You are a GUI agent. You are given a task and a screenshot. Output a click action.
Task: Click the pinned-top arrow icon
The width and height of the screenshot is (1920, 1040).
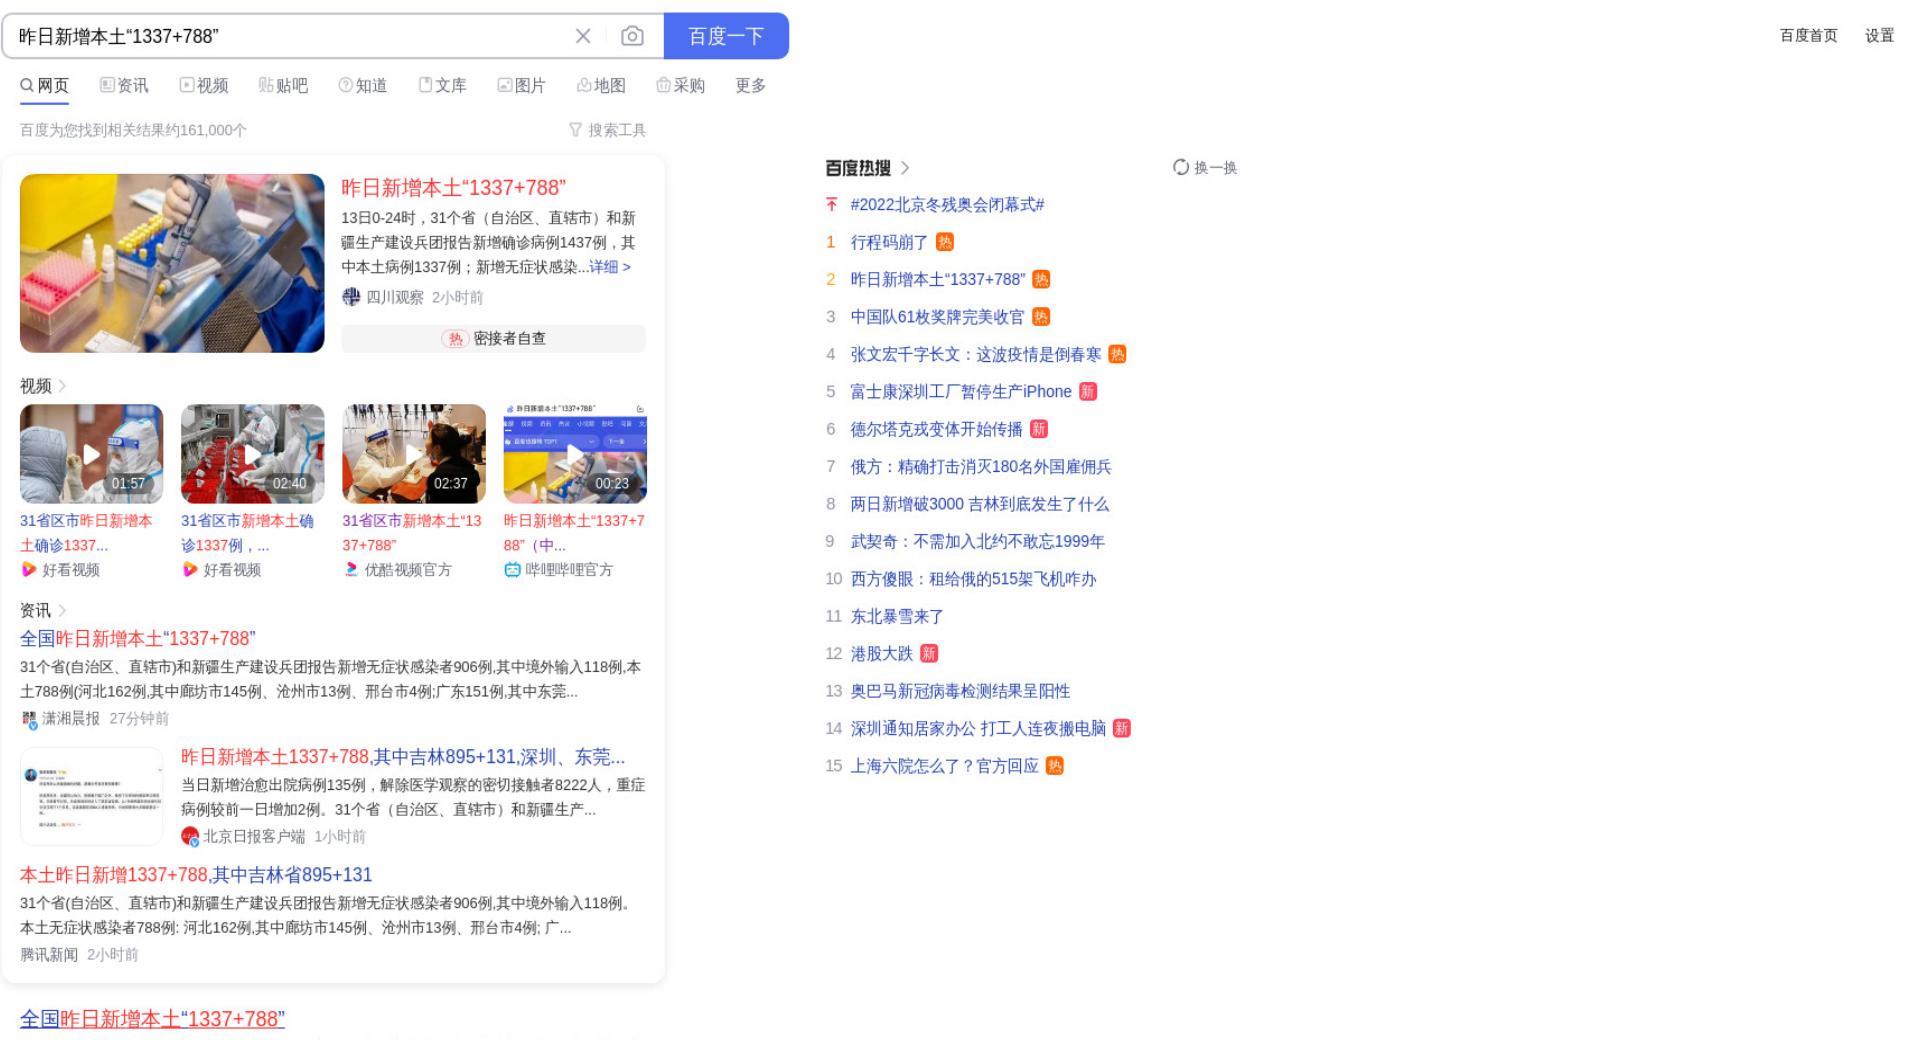(x=831, y=205)
